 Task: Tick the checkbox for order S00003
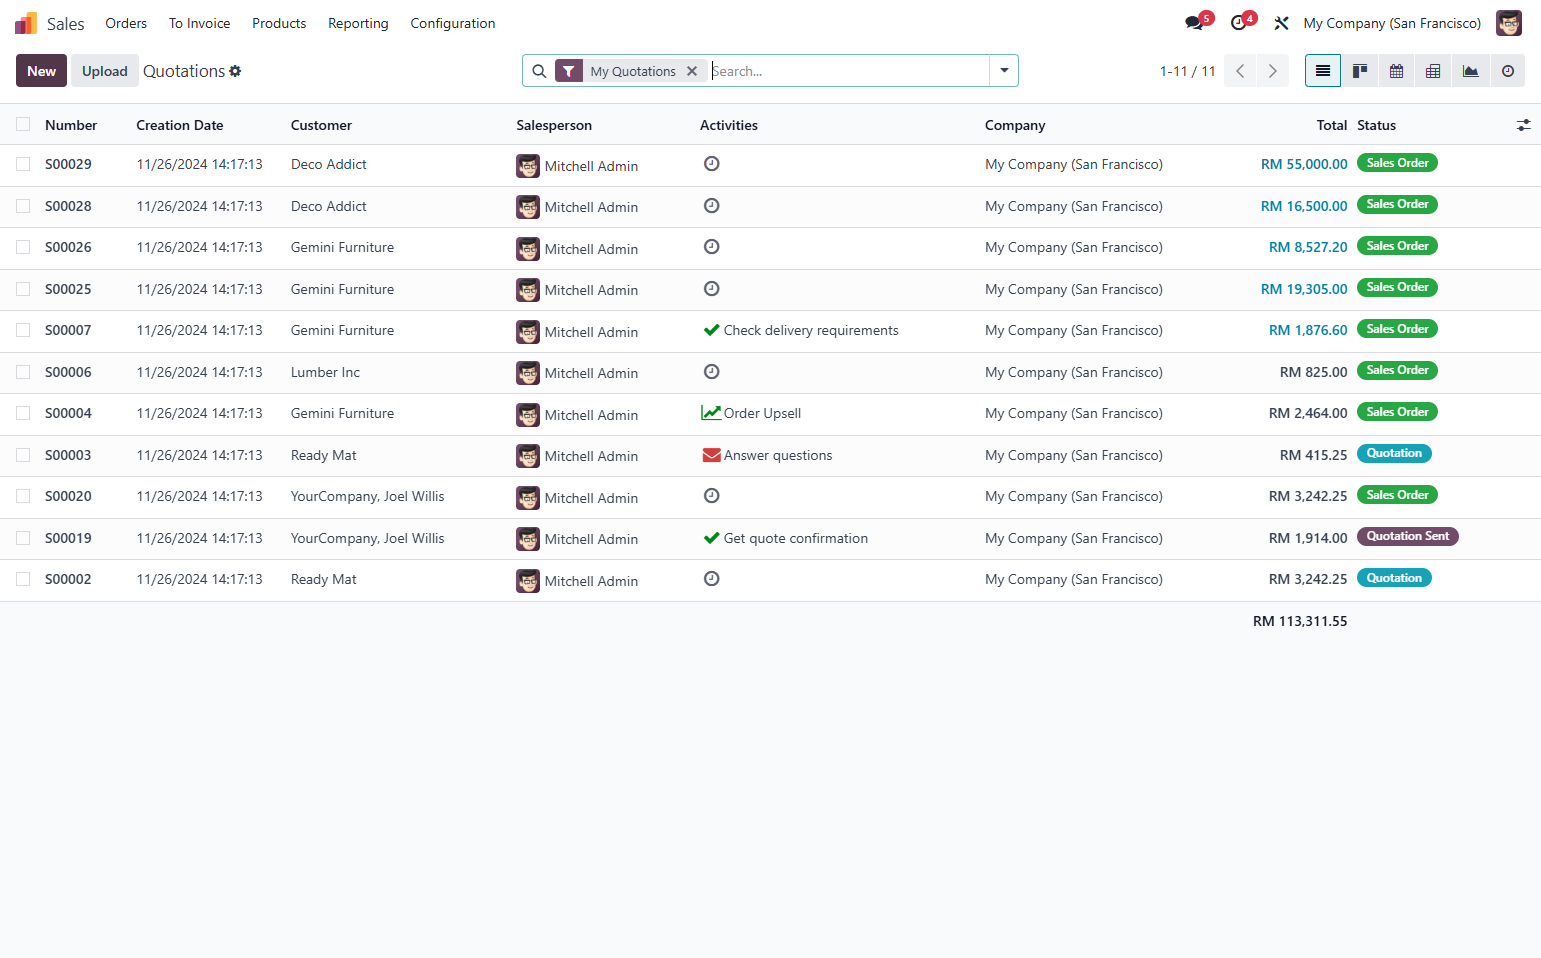click(23, 455)
